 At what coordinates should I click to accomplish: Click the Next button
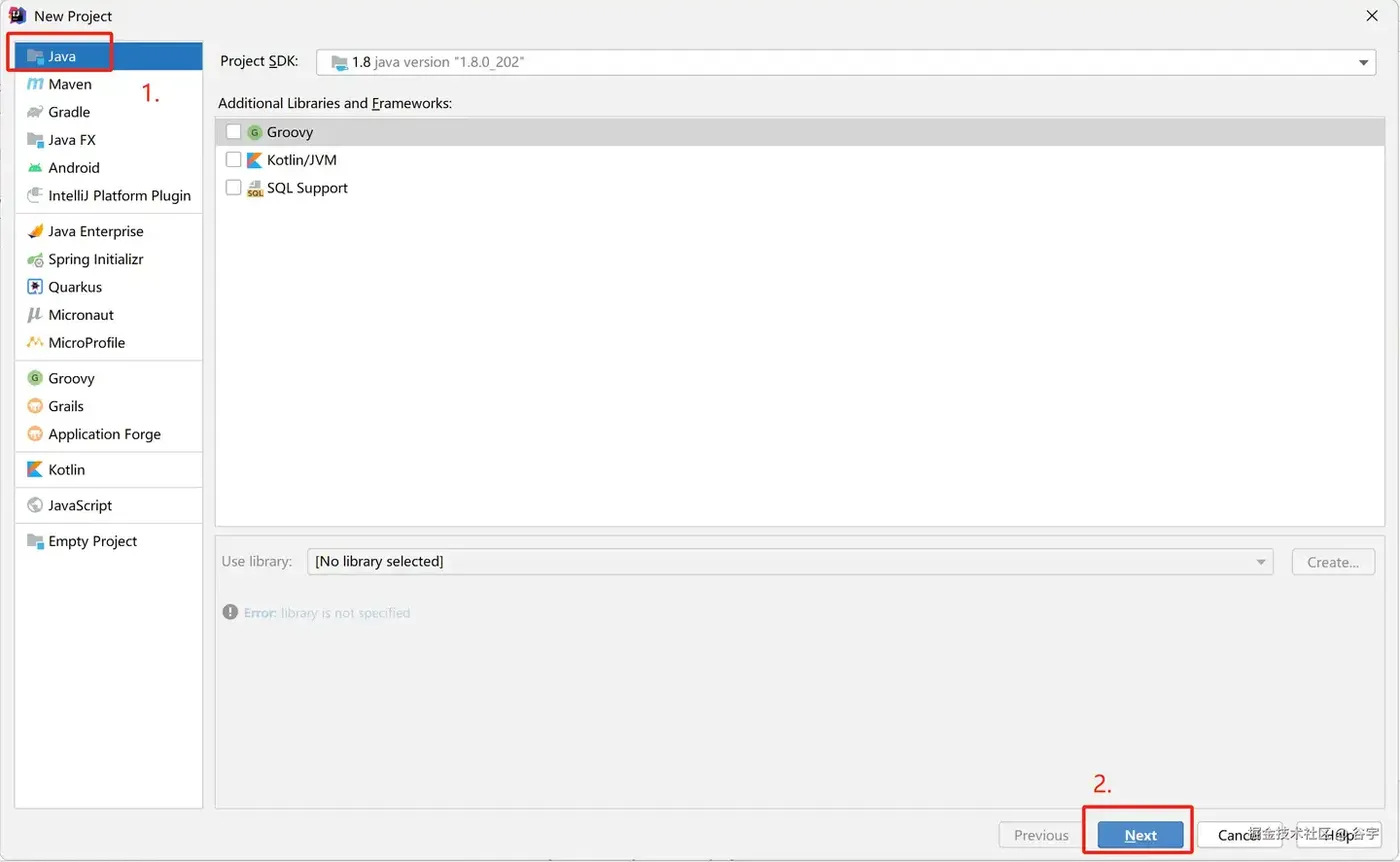pyautogui.click(x=1140, y=835)
